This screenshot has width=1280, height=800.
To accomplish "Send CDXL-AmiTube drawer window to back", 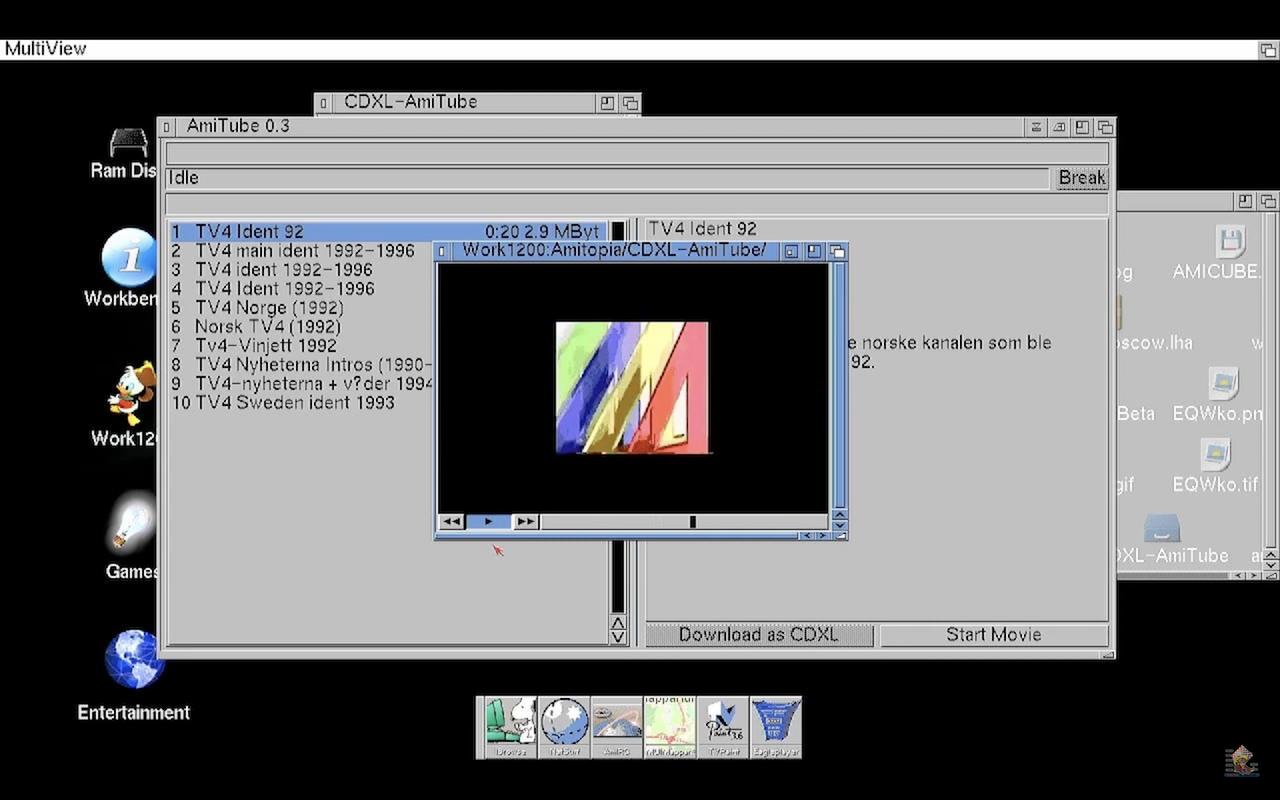I will click(x=629, y=102).
